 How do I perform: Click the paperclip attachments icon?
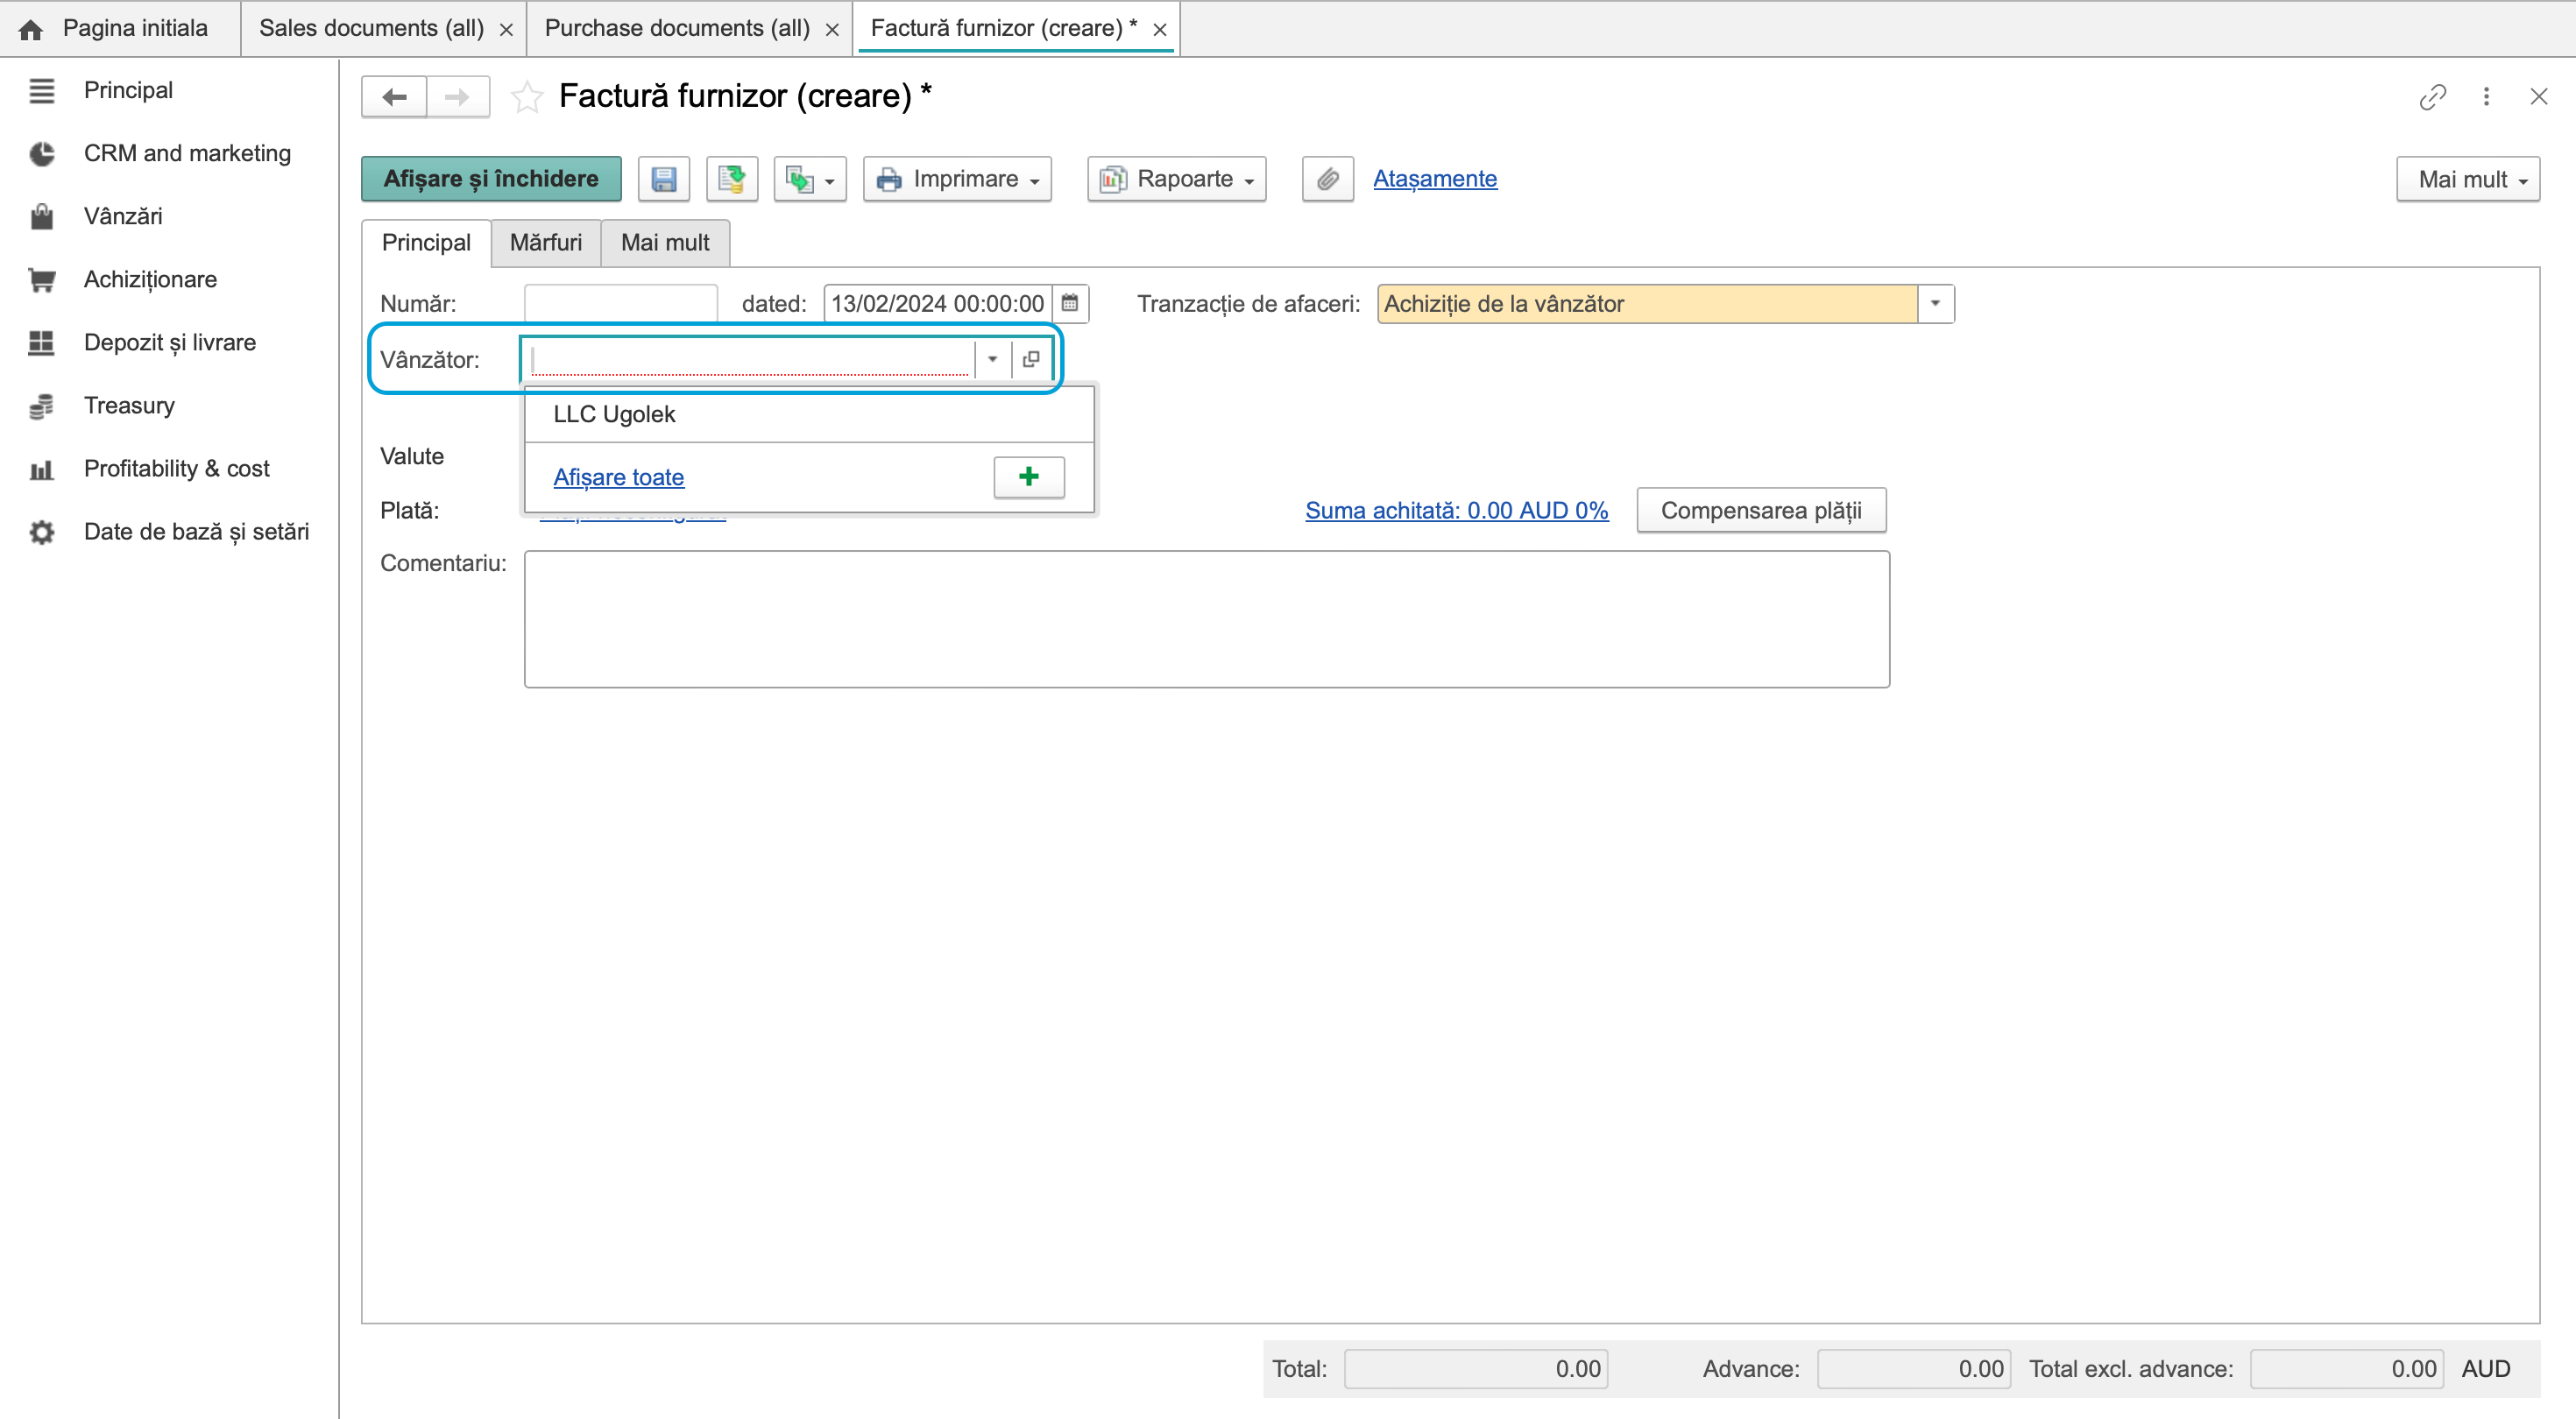[1327, 179]
